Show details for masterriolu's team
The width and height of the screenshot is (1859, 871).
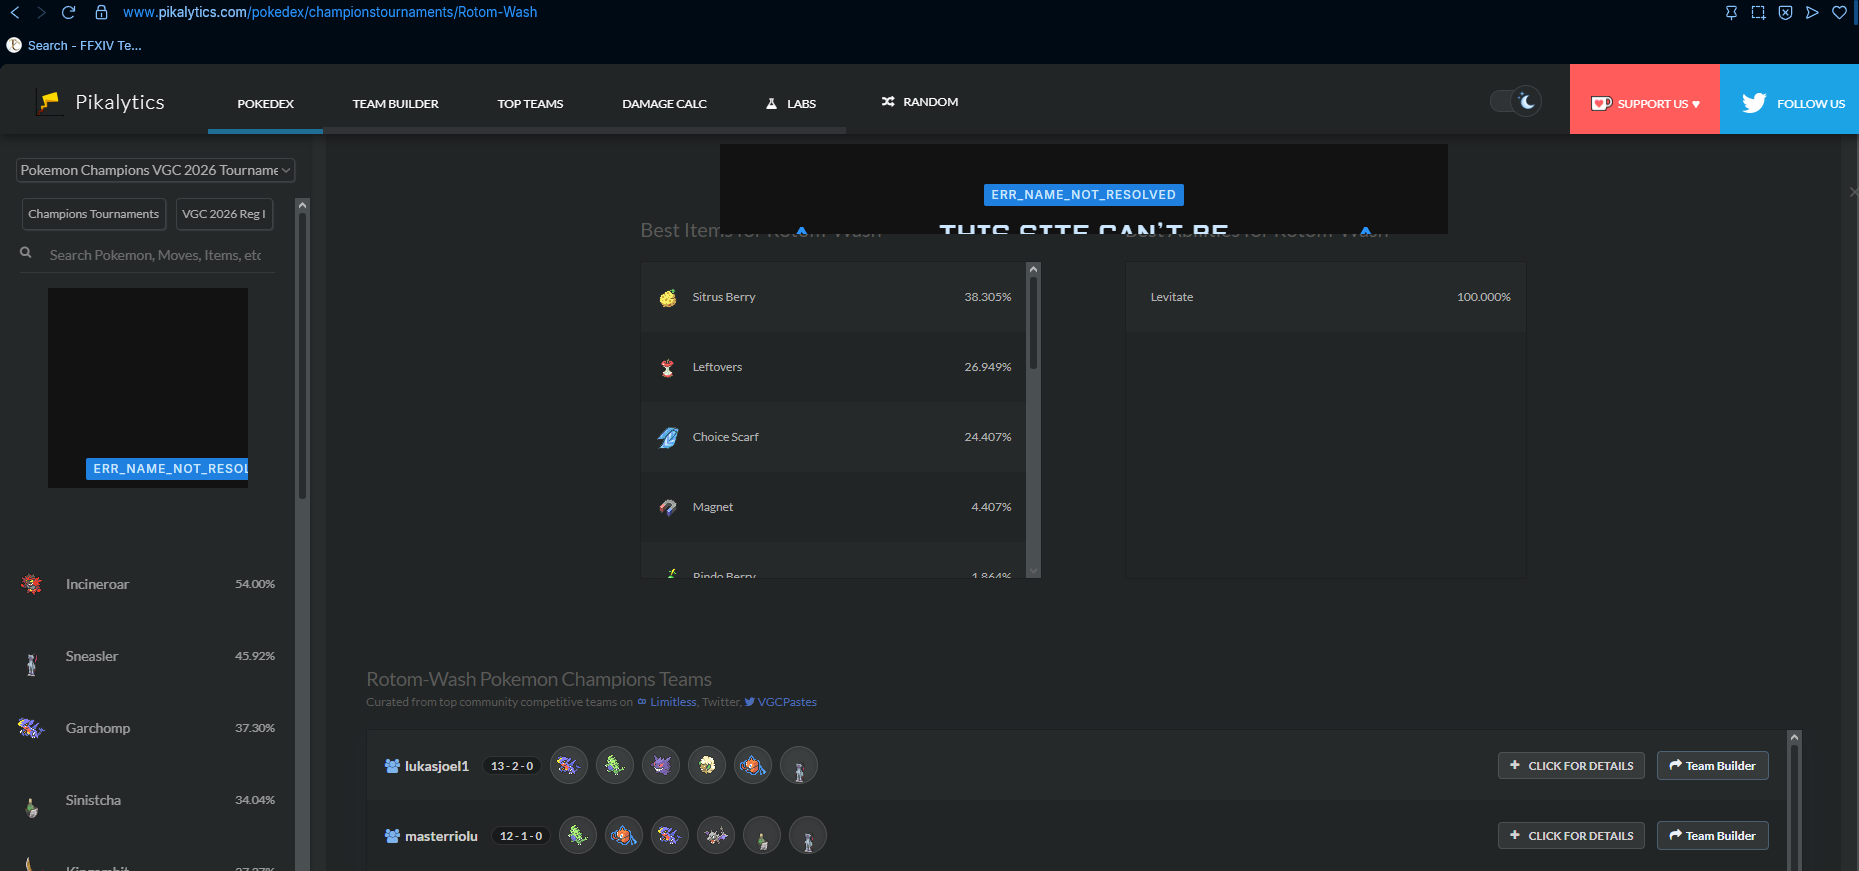point(1571,836)
